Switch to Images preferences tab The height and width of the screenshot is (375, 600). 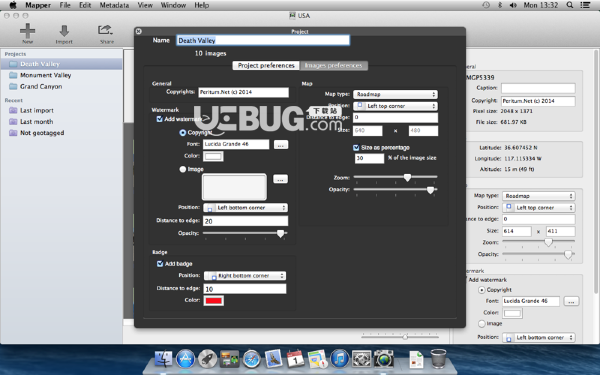[x=334, y=65]
